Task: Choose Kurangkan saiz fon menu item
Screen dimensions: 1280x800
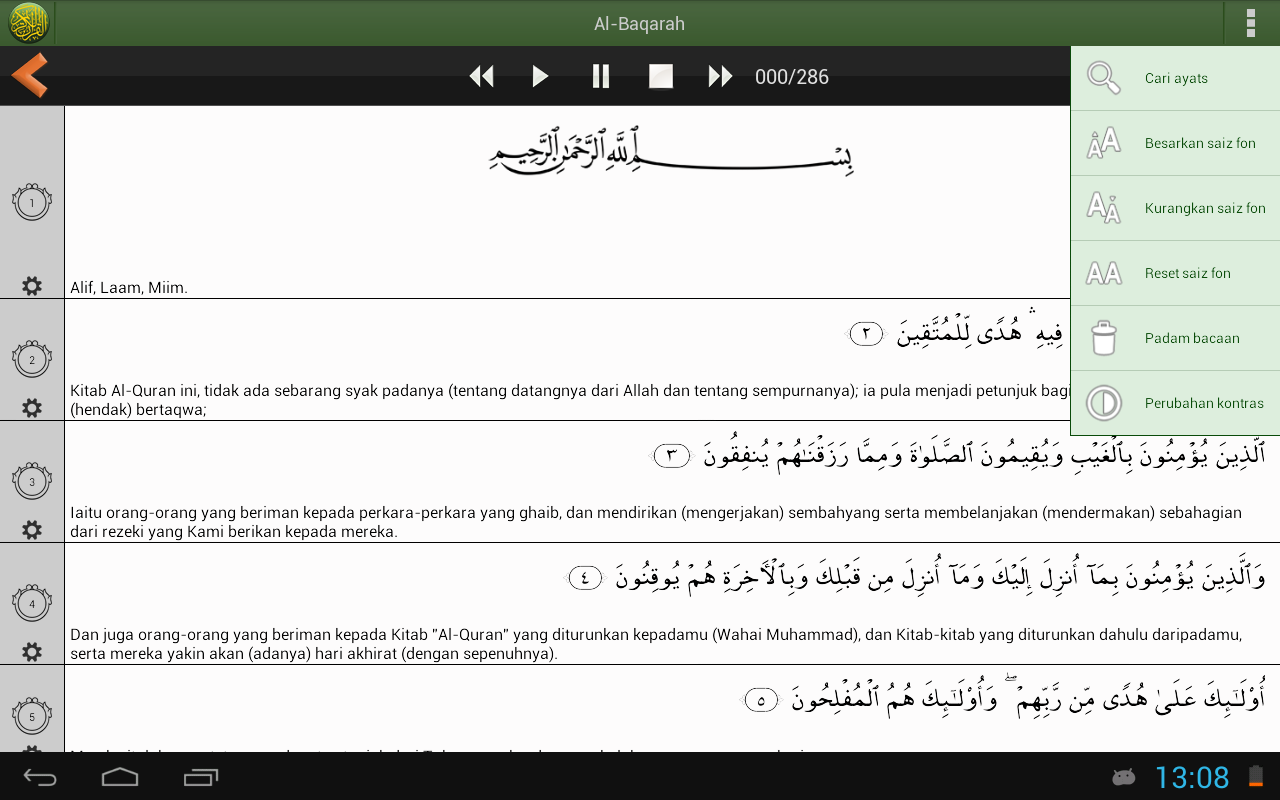Action: click(x=1175, y=208)
